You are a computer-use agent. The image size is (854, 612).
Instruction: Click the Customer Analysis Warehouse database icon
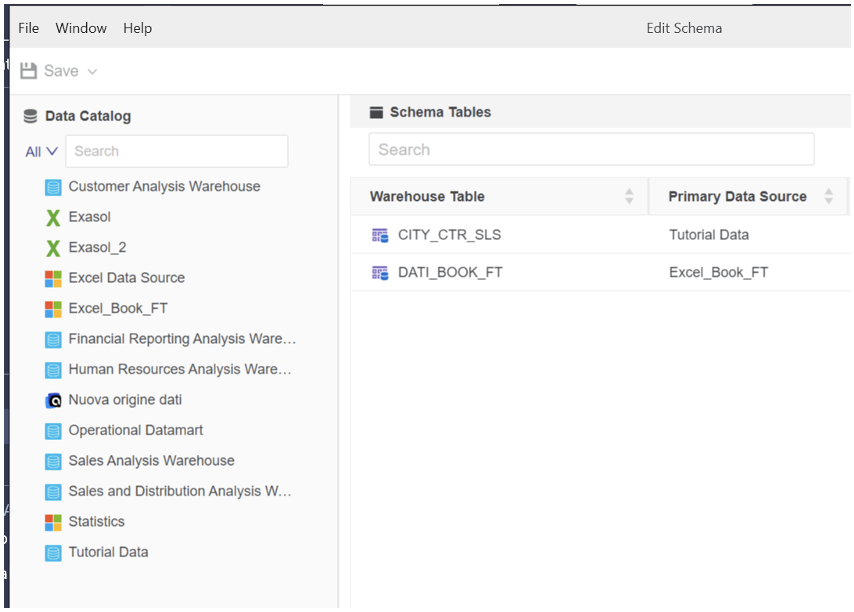53,187
